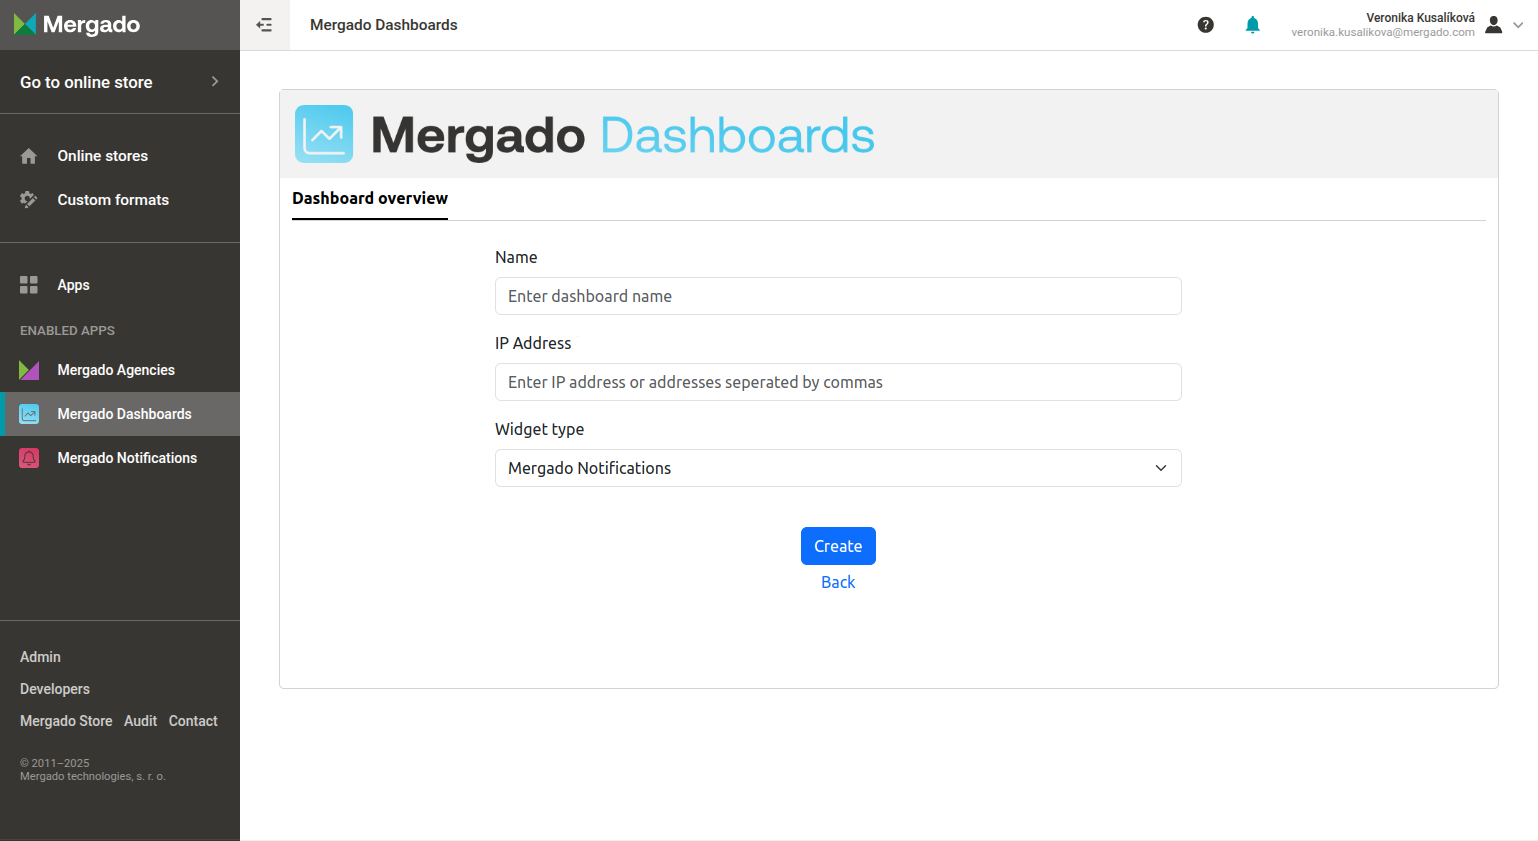Click the Mergado Dashboards page title
Viewport: 1538px width, 841px height.
click(384, 25)
